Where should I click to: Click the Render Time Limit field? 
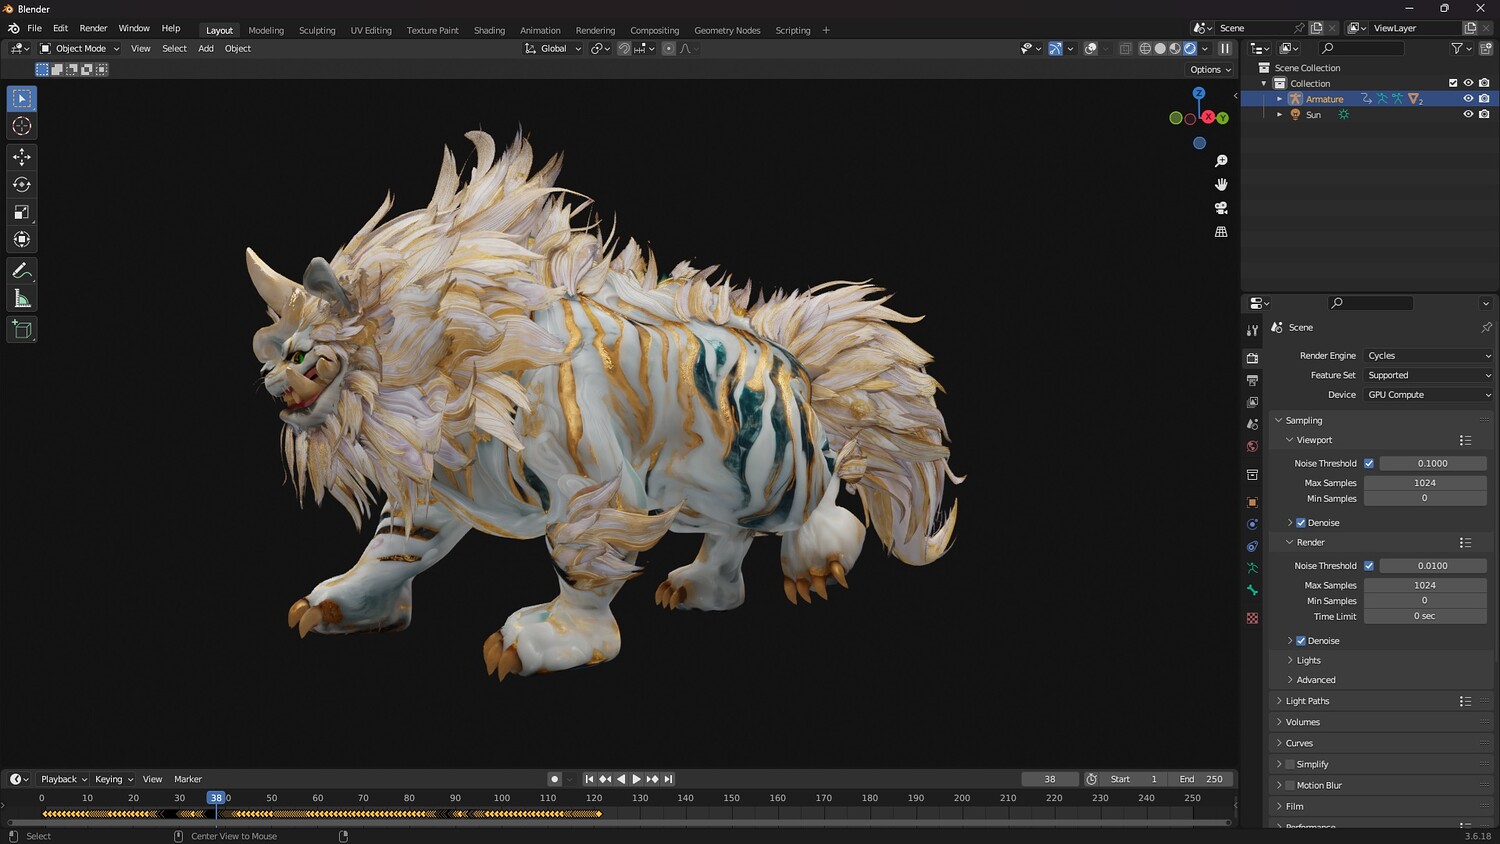coord(1425,617)
